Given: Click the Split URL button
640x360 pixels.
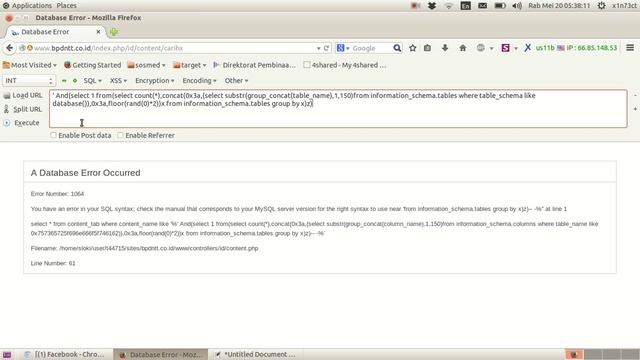Looking at the screenshot, I should pyautogui.click(x=23, y=109).
